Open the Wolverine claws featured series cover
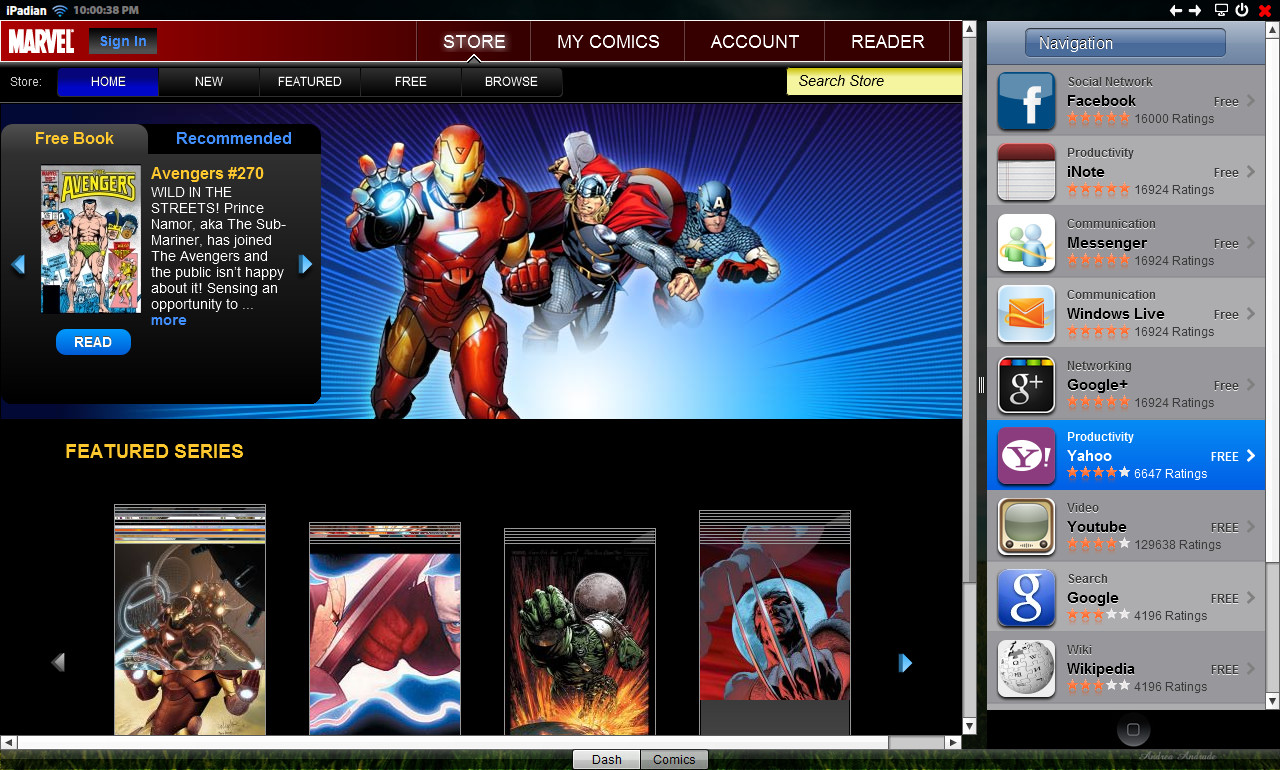This screenshot has width=1280, height=770. click(x=775, y=622)
